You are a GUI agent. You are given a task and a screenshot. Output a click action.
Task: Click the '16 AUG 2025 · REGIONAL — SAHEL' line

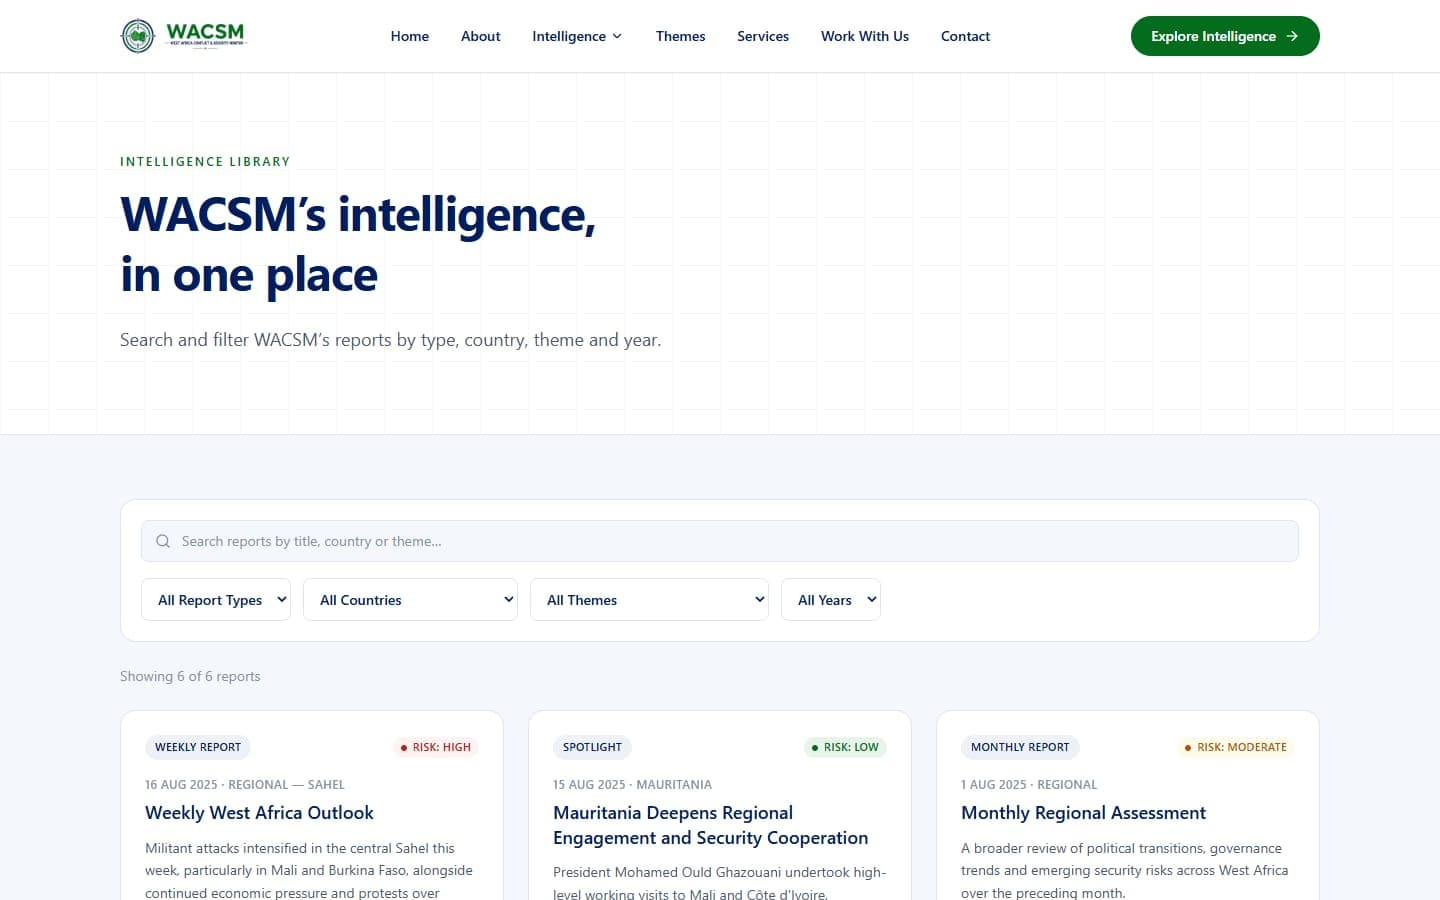pyautogui.click(x=245, y=785)
